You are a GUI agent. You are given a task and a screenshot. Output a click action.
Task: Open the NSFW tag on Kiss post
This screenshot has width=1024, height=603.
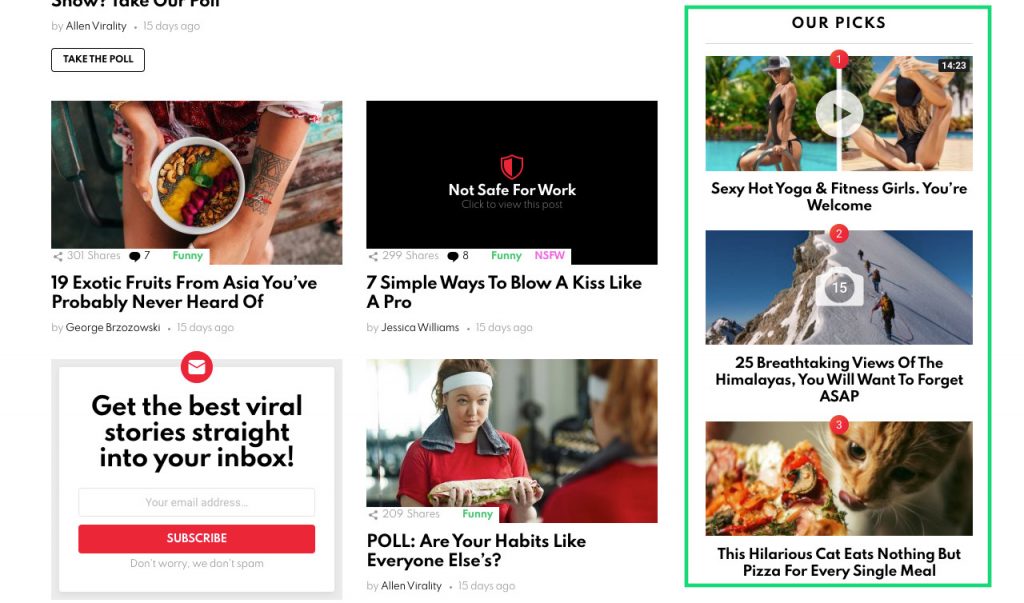tap(549, 255)
